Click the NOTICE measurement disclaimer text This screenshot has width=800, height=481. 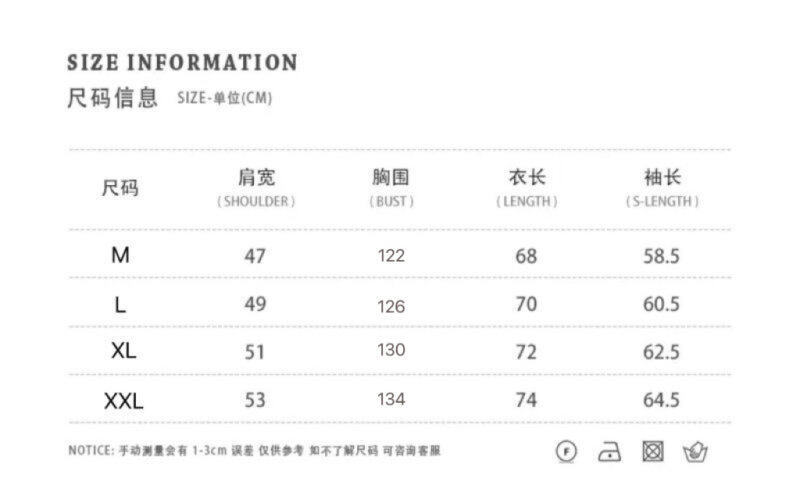(x=254, y=451)
